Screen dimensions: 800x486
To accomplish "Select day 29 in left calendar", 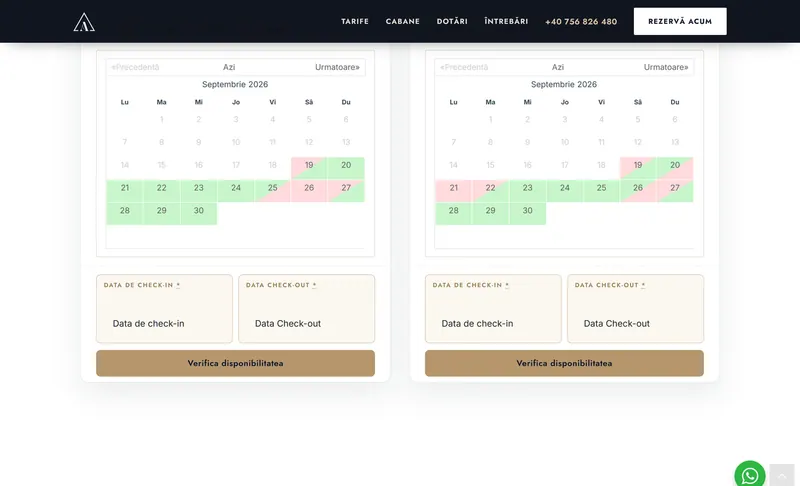I will coord(162,213).
